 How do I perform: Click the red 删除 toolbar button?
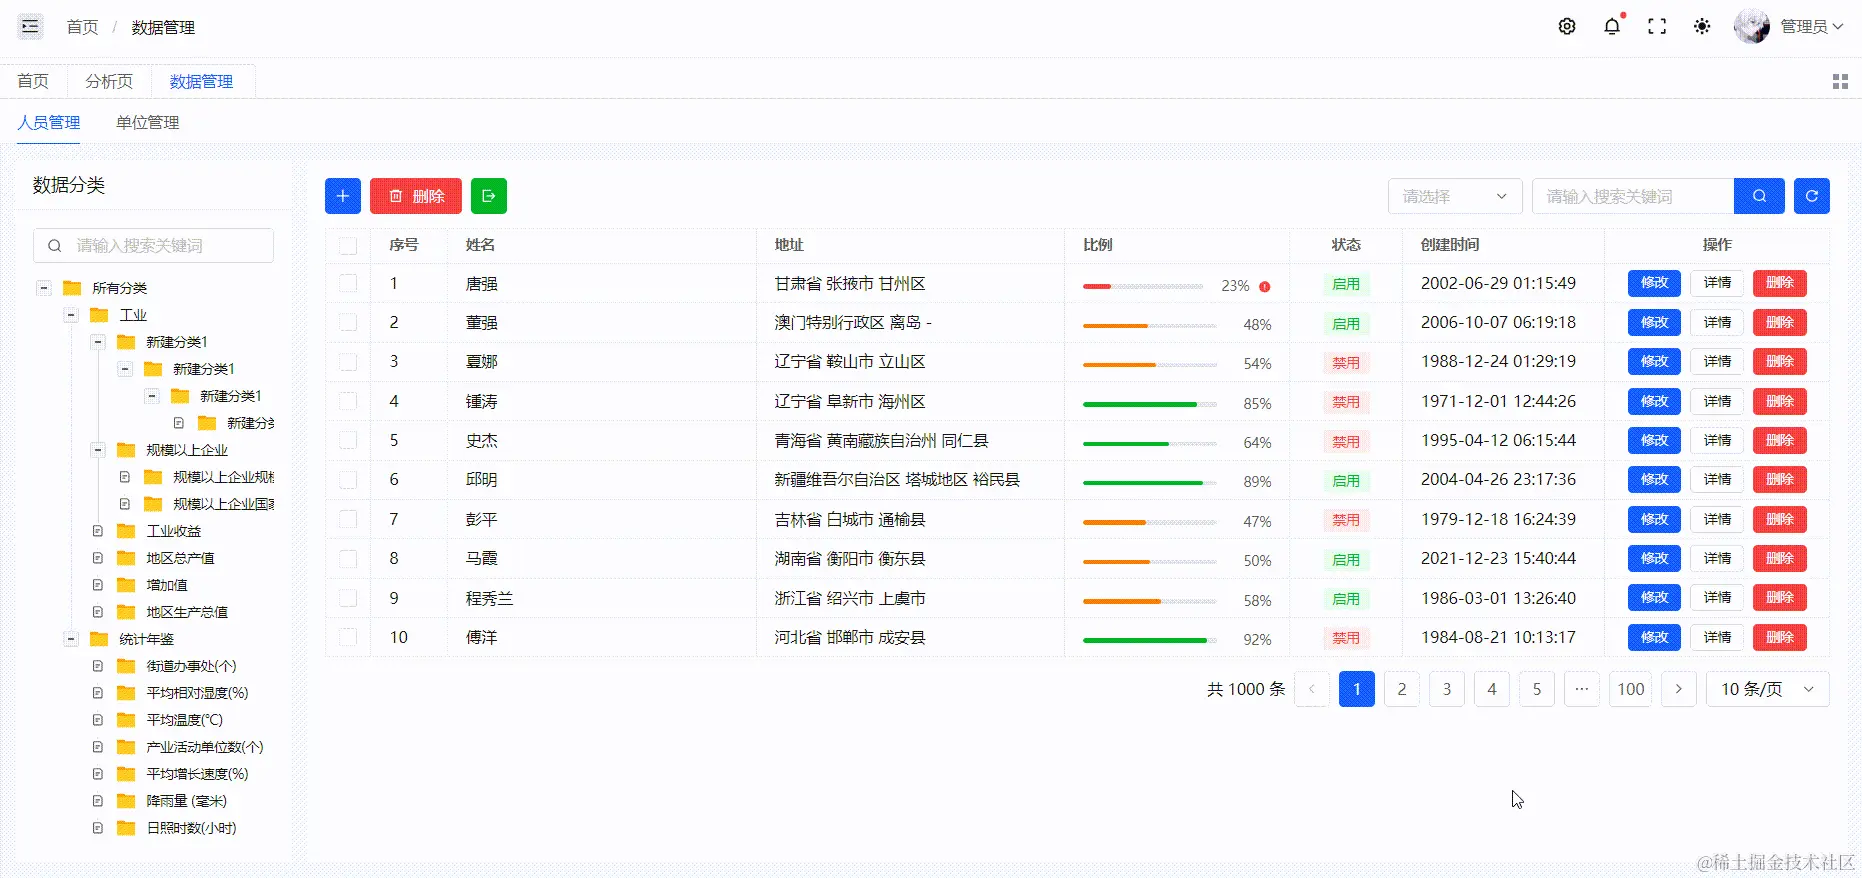pos(416,196)
